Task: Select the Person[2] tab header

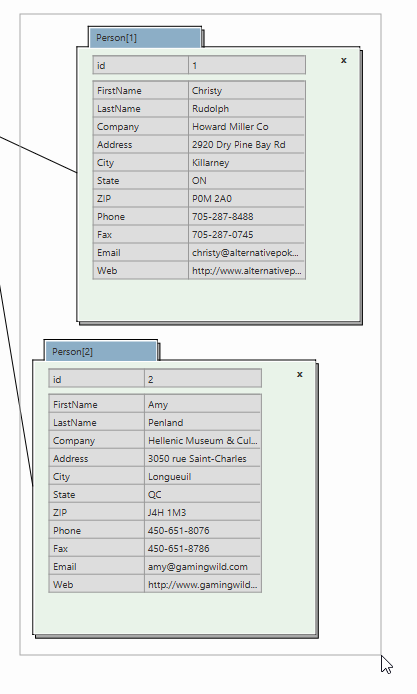Action: pyautogui.click(x=101, y=351)
